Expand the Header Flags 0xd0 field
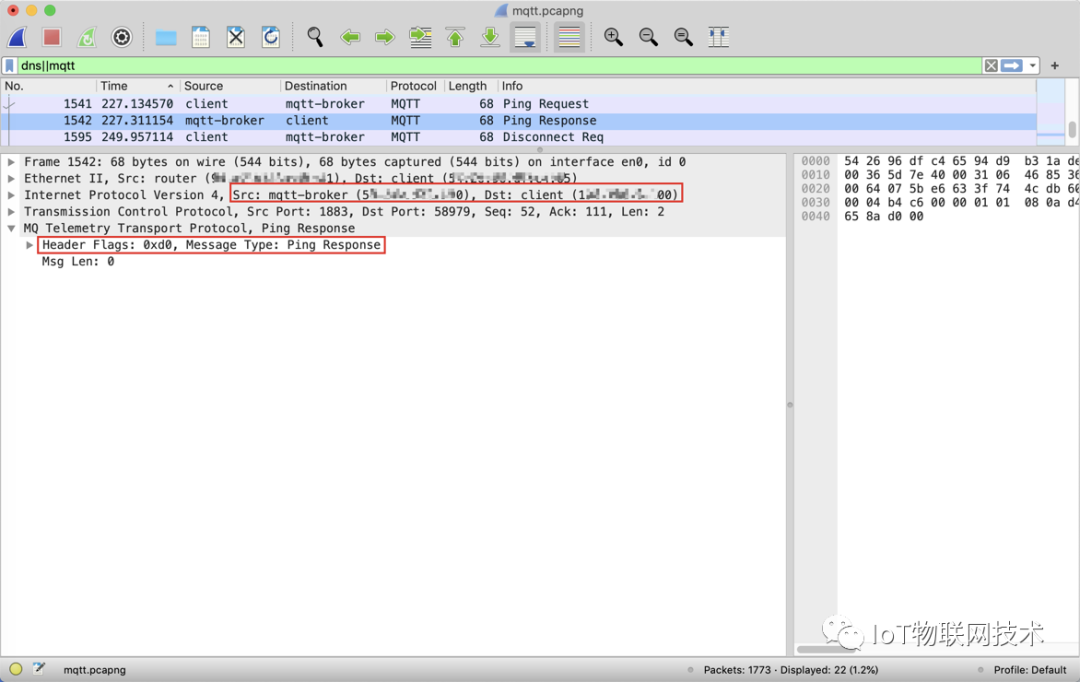This screenshot has height=682, width=1080. tap(30, 245)
